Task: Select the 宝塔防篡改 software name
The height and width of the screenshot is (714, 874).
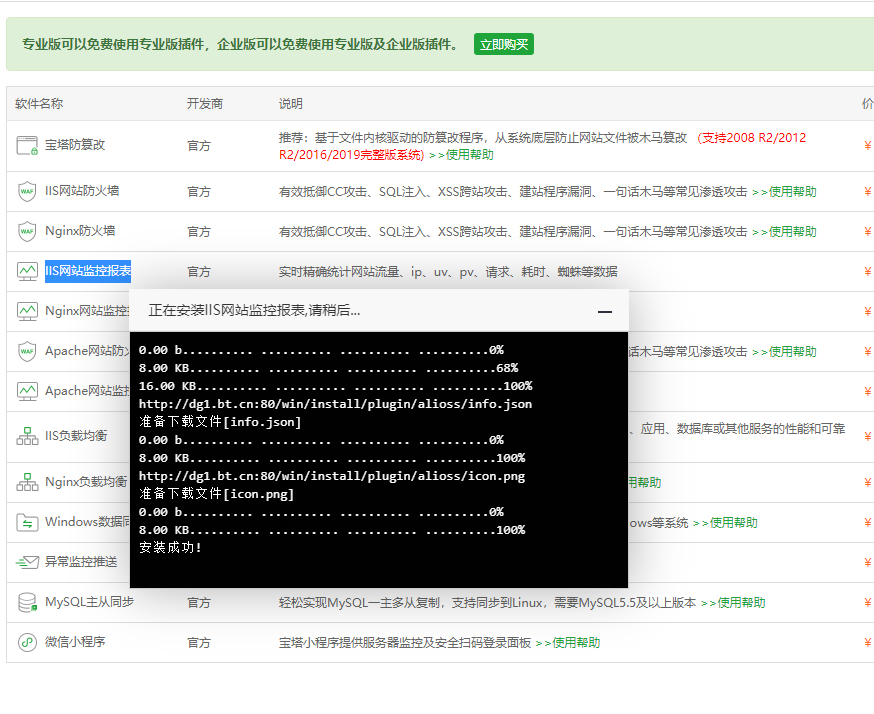Action: 75,145
